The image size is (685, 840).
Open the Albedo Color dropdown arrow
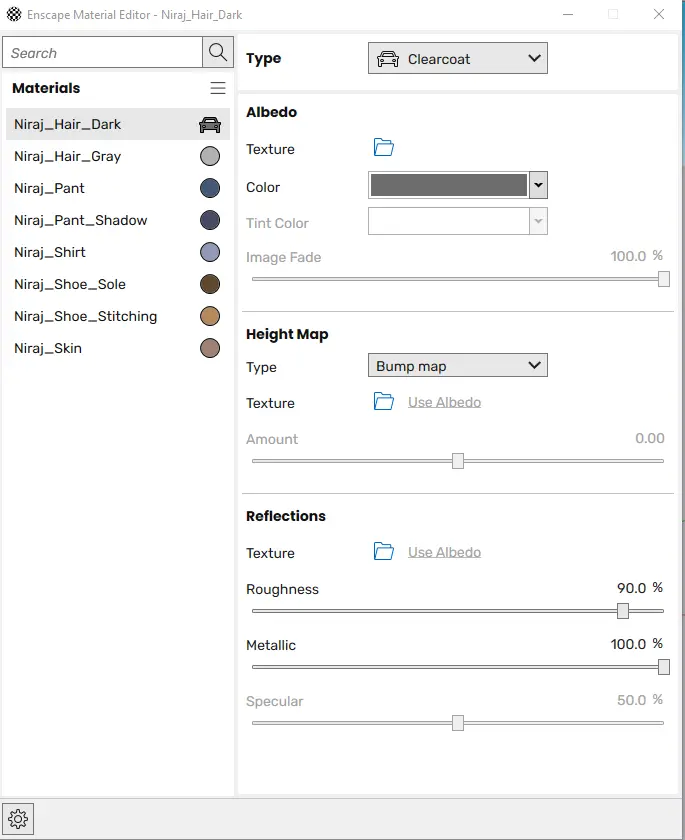[x=538, y=185]
